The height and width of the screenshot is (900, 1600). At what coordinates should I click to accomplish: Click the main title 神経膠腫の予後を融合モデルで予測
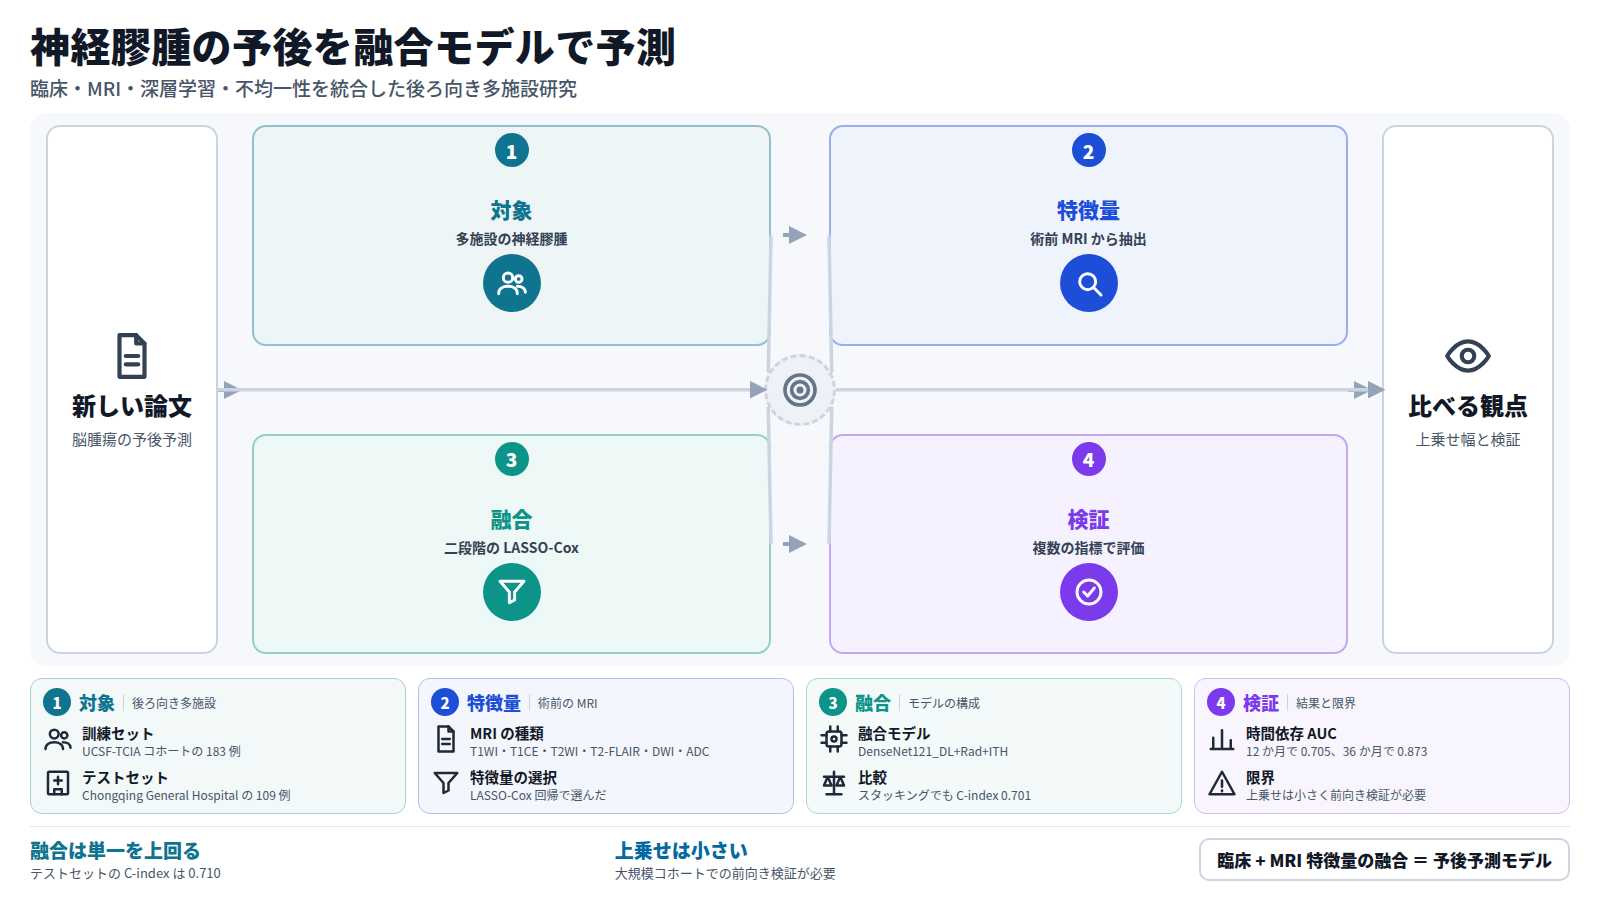pyautogui.click(x=353, y=48)
